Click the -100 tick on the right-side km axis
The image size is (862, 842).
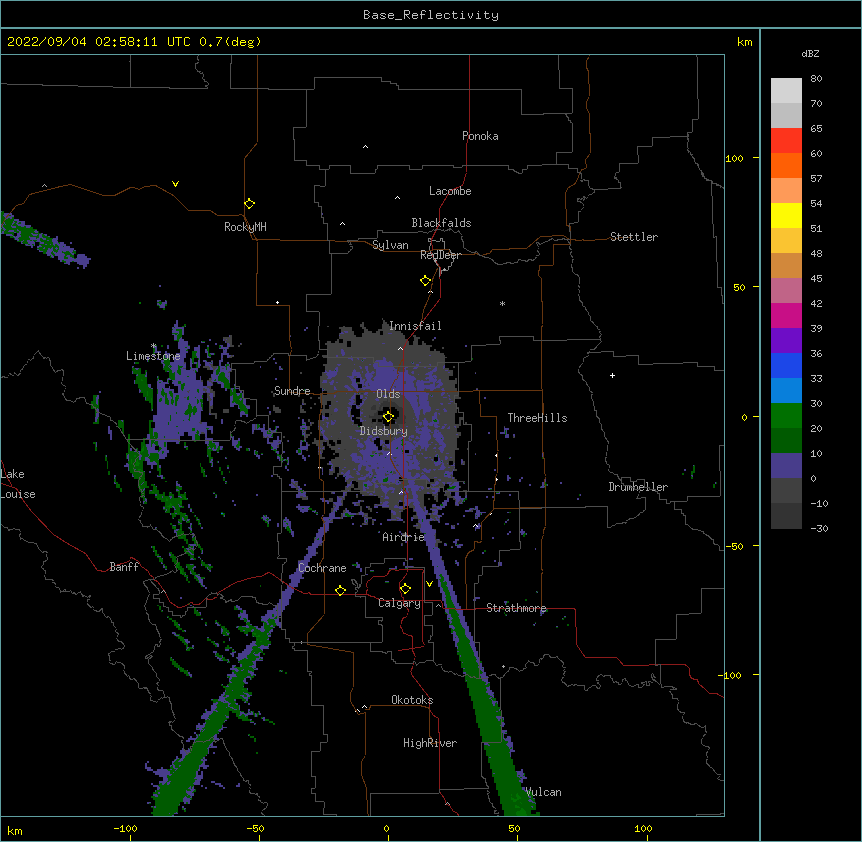click(731, 675)
